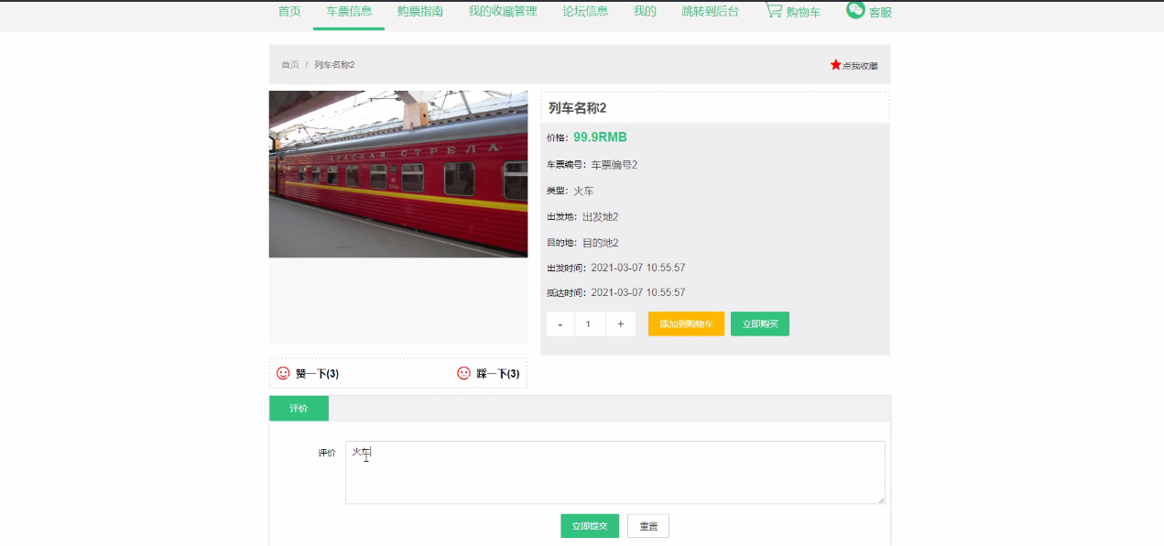Open 我的收藏管理 in the navigation bar
Viewport: 1164px width, 546px height.
[x=503, y=11]
